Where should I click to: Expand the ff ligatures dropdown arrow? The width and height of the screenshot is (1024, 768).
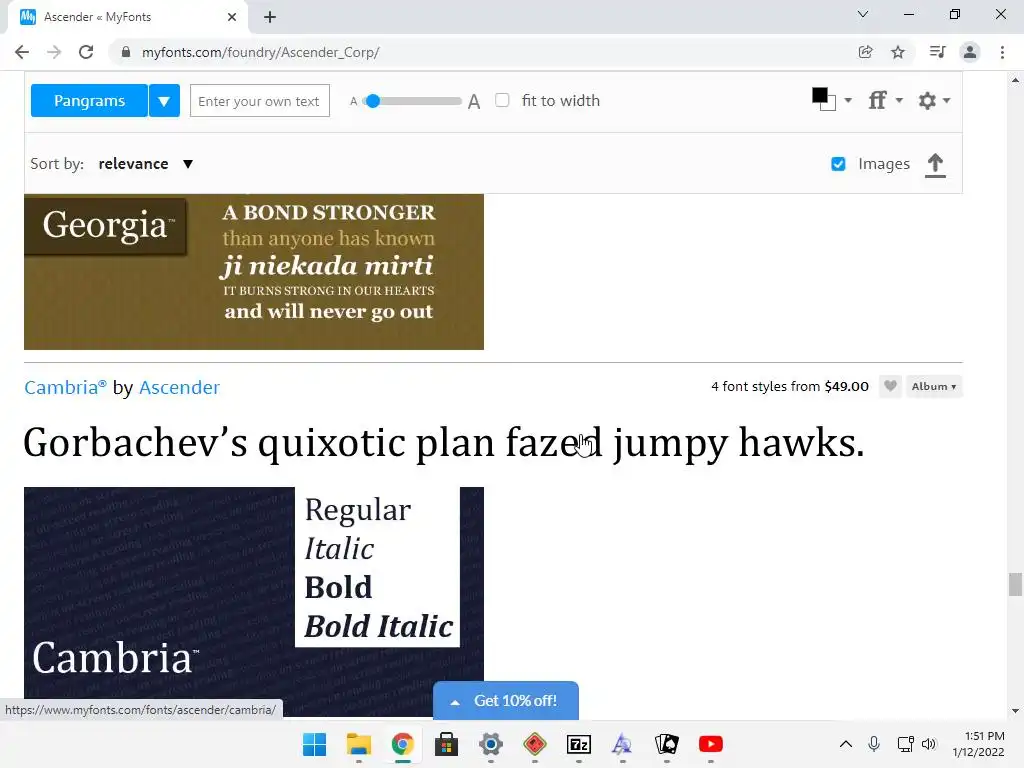pos(899,101)
